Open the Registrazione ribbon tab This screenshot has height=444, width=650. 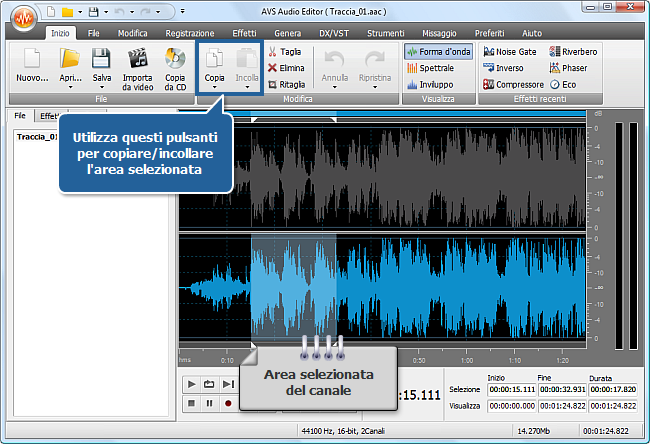point(190,33)
